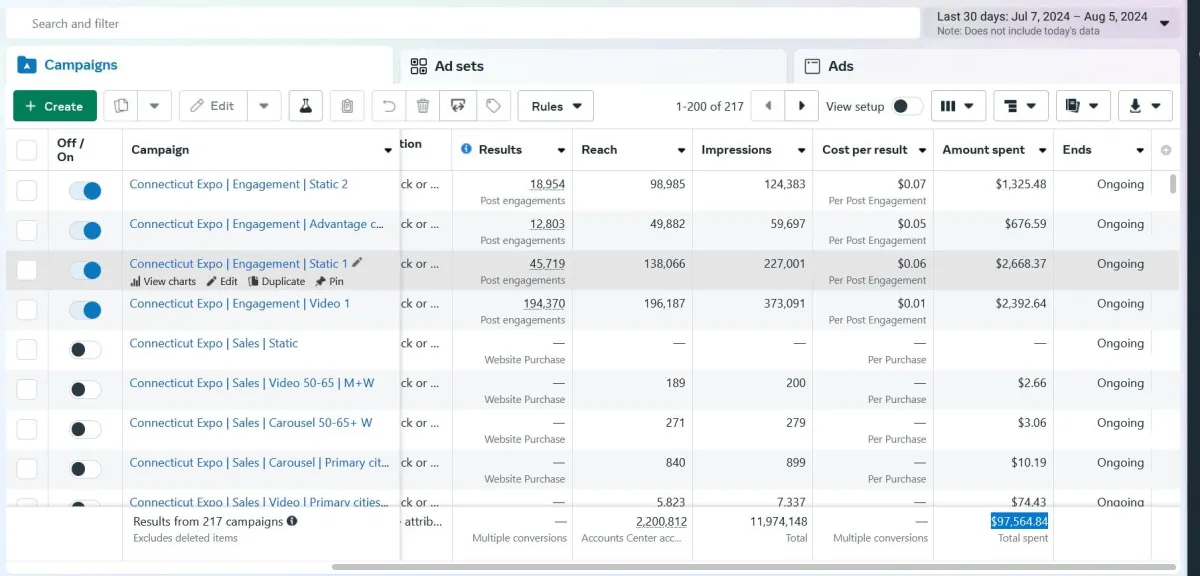Open the Reports dropdown
The width and height of the screenshot is (1200, 576).
(x=1083, y=106)
